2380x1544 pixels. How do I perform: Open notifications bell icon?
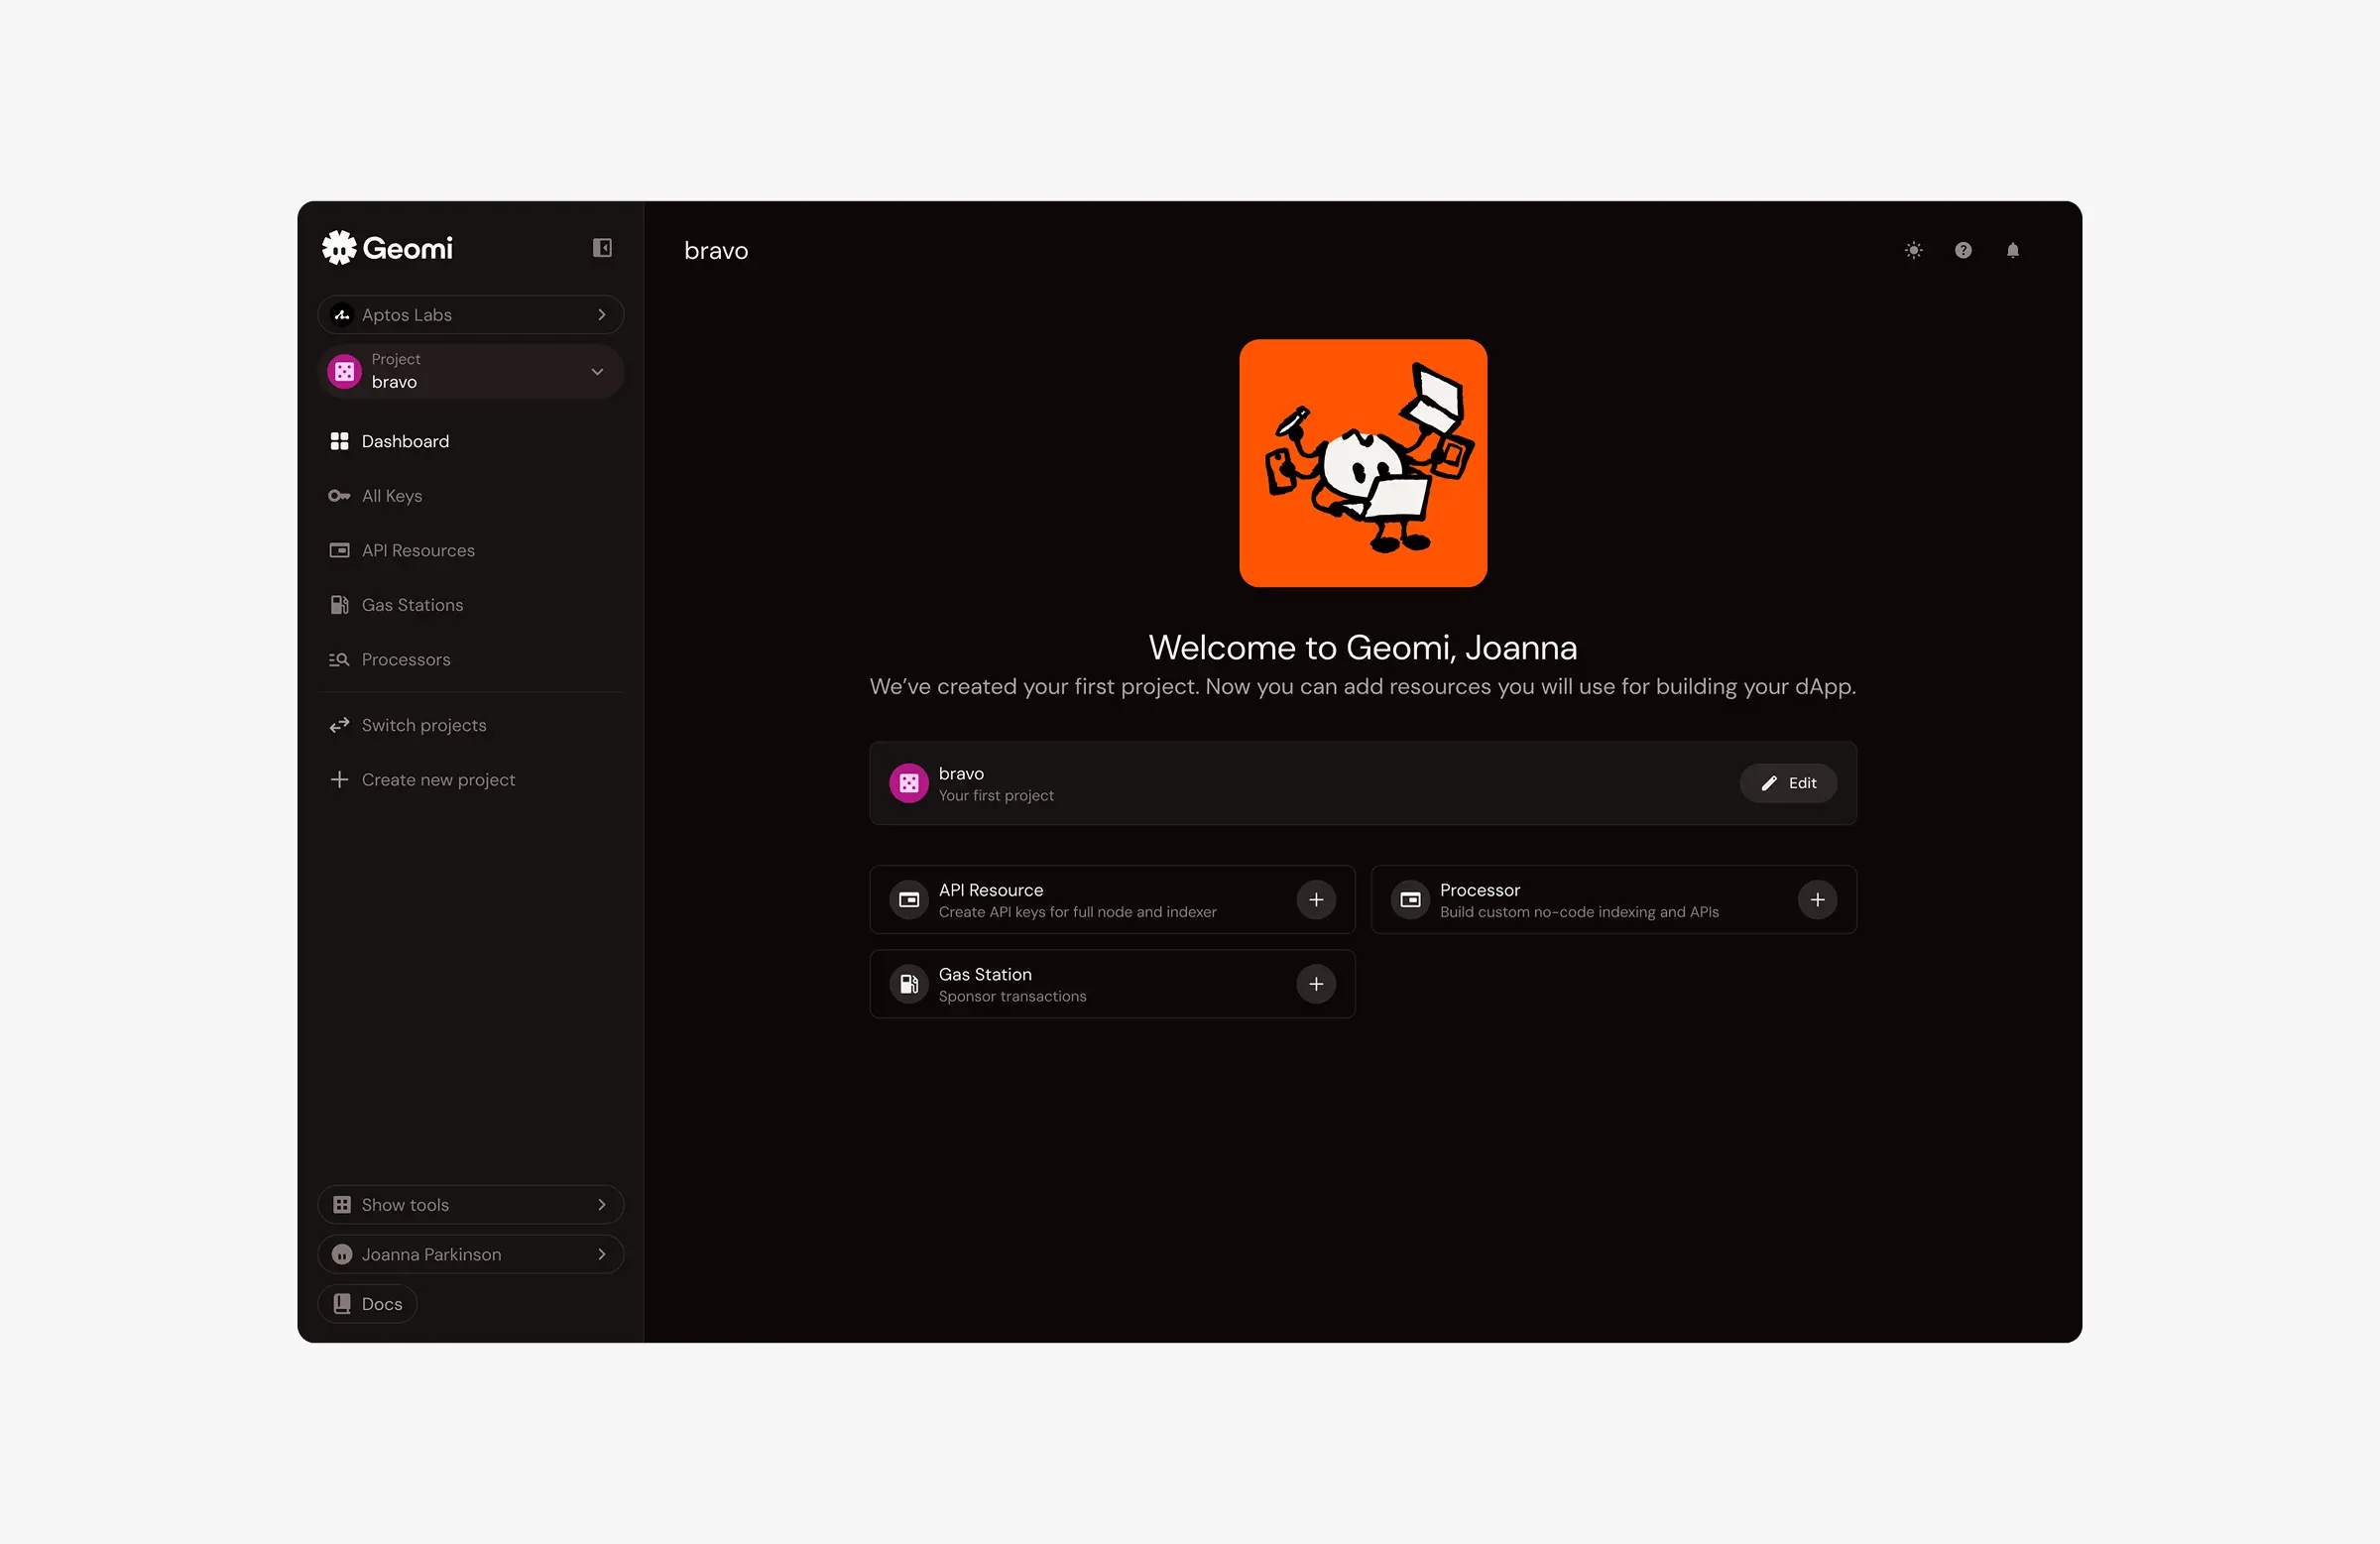click(x=2012, y=251)
